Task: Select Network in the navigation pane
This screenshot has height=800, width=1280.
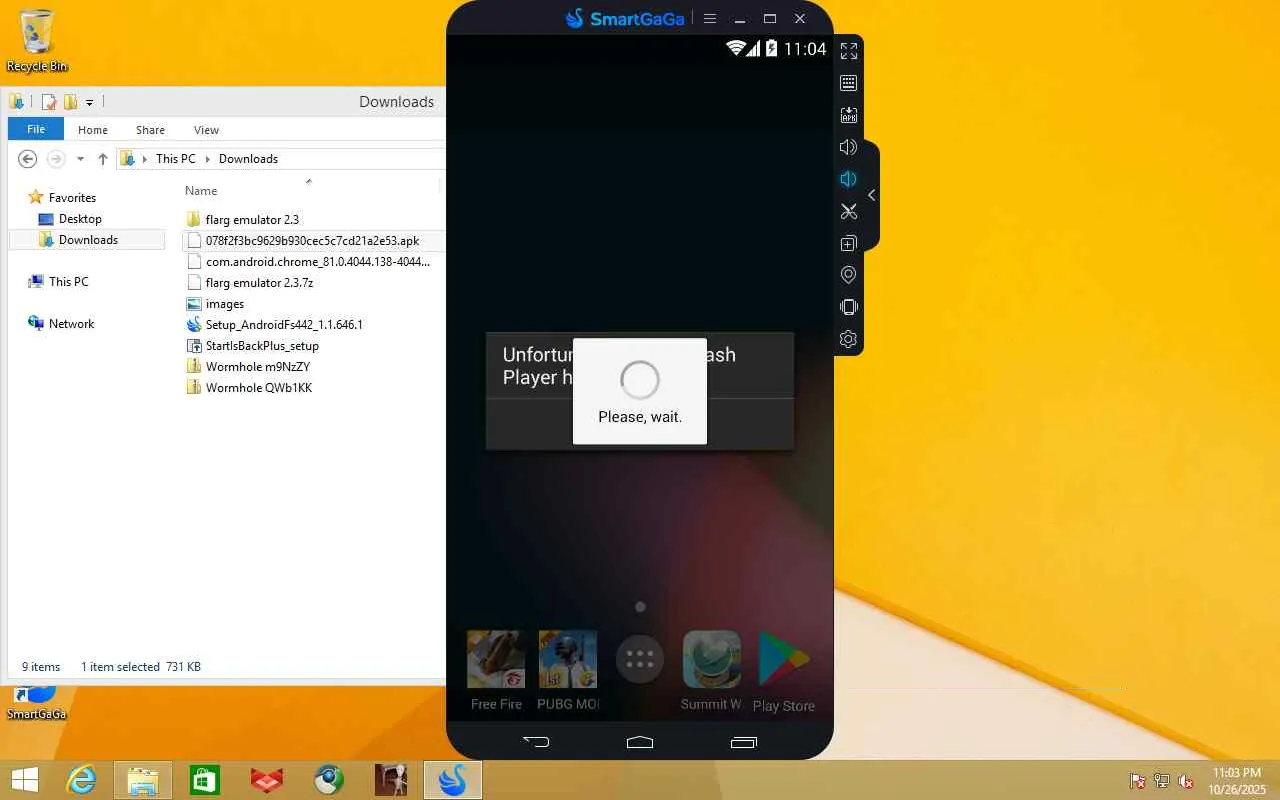Action: 71,324
